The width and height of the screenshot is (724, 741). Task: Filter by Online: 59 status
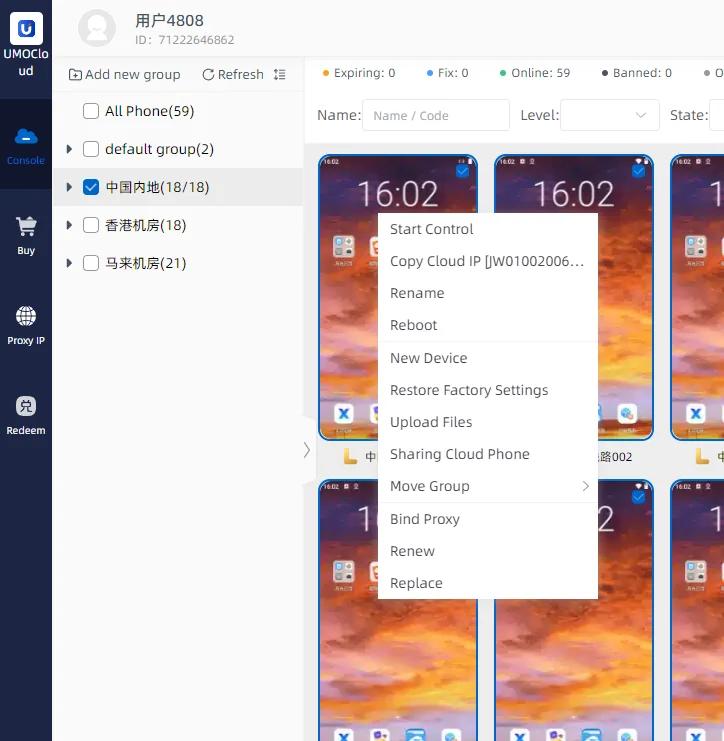tap(535, 73)
